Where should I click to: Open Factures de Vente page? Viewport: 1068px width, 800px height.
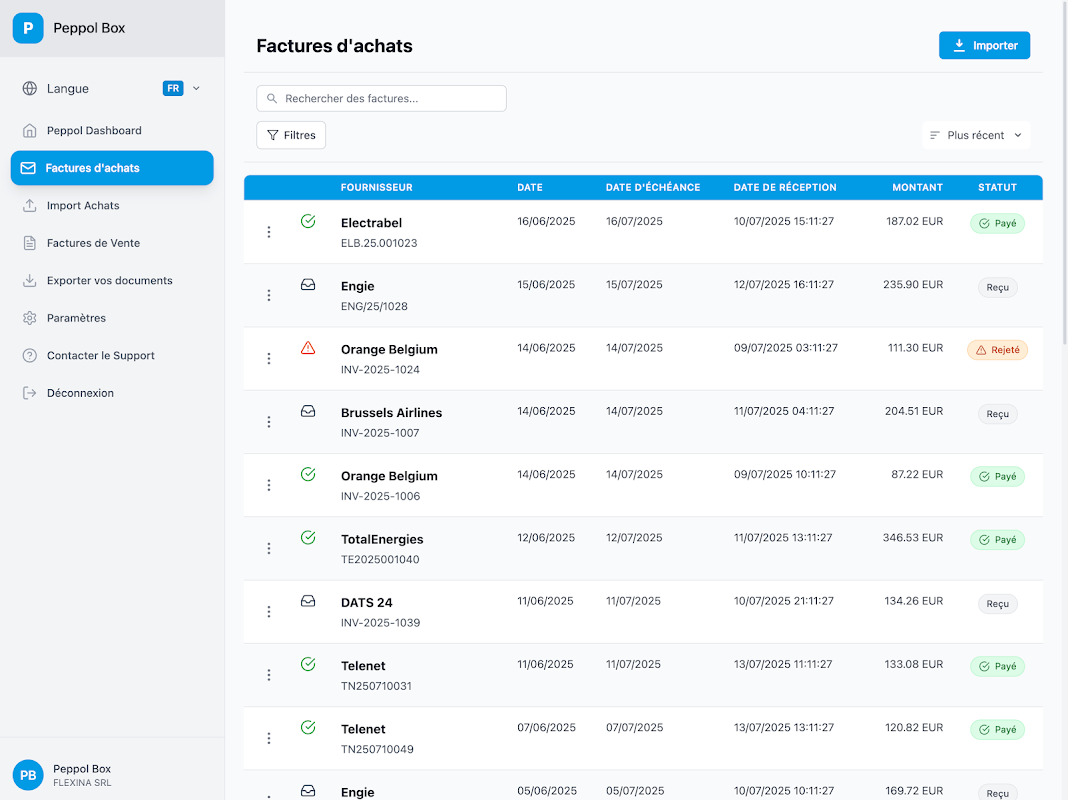coord(112,243)
